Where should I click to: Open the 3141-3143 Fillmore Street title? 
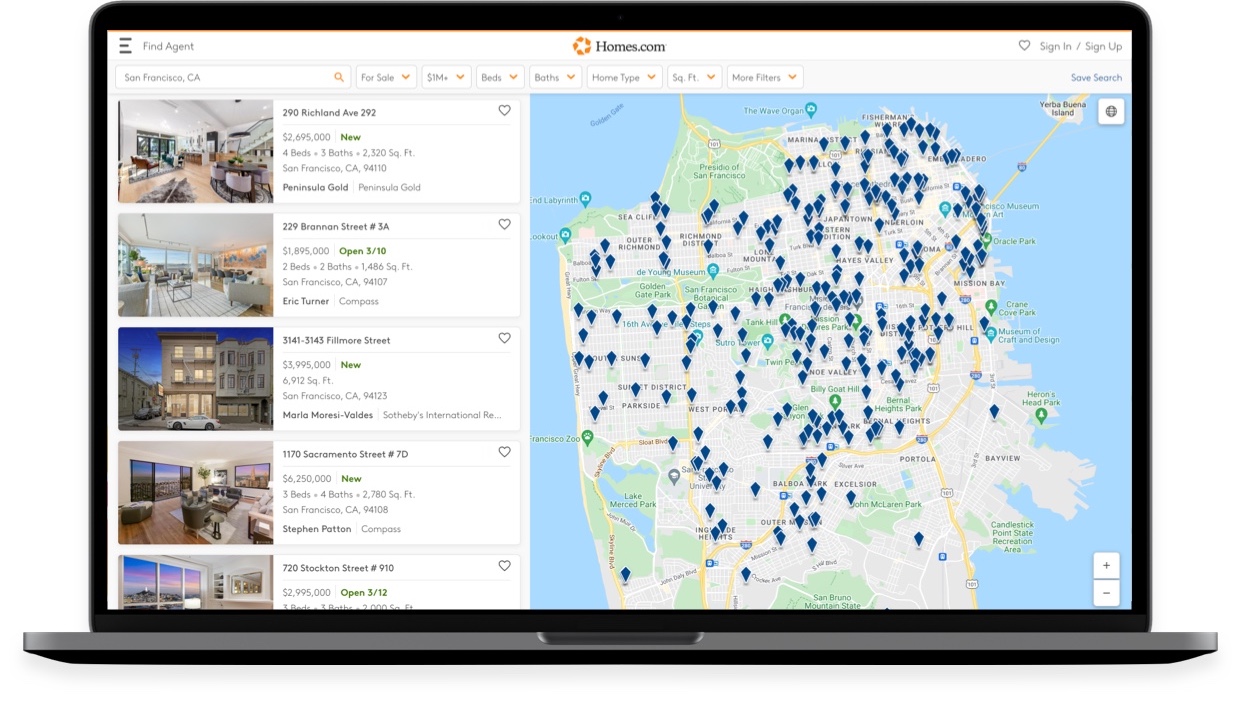336,341
